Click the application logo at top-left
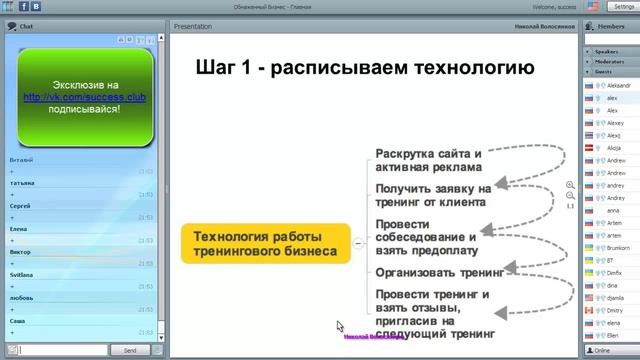 (7, 6)
